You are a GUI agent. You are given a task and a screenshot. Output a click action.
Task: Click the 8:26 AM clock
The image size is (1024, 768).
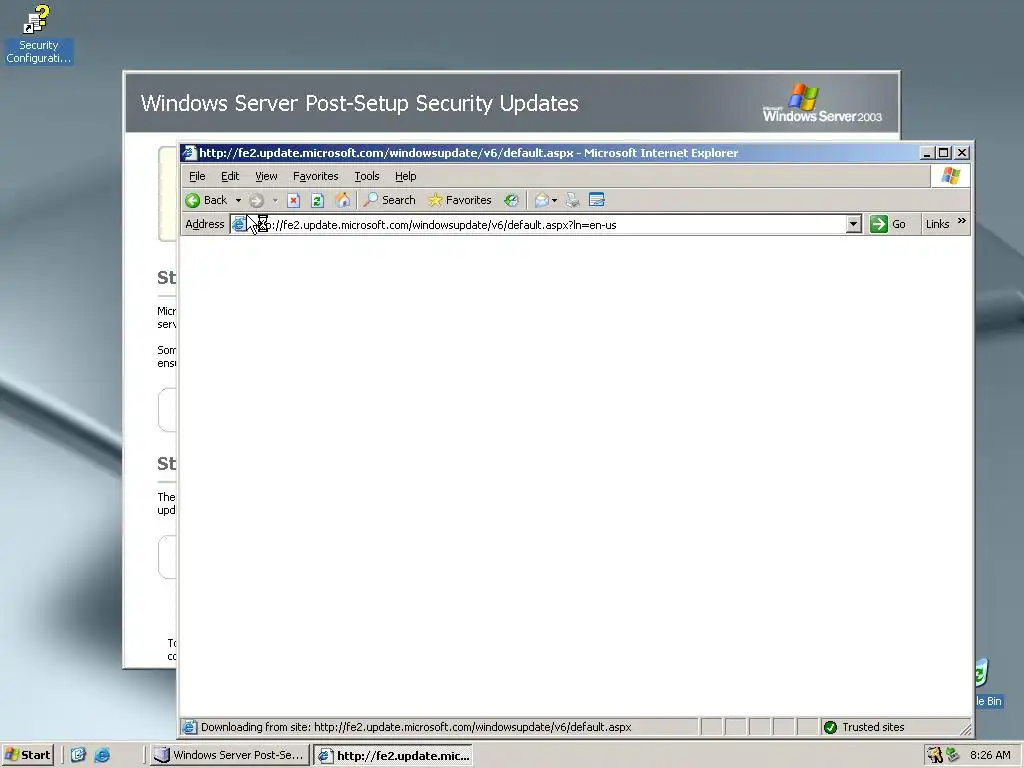point(990,756)
